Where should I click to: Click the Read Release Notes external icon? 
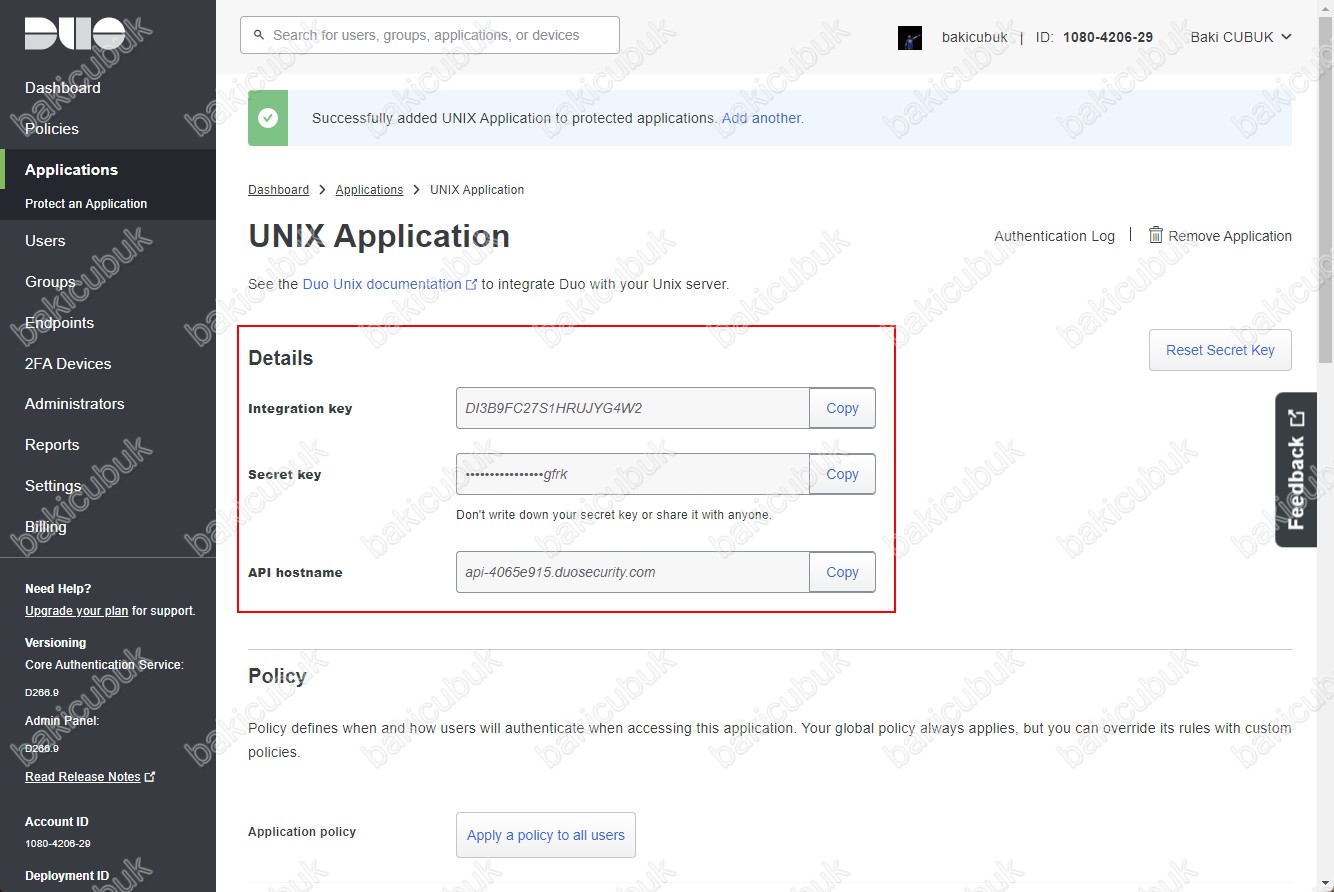click(x=150, y=776)
